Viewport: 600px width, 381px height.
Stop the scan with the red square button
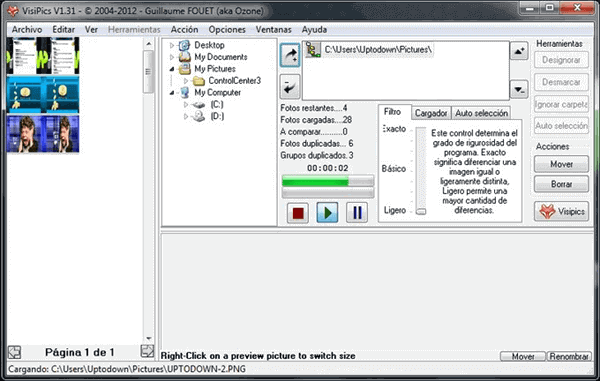click(298, 213)
